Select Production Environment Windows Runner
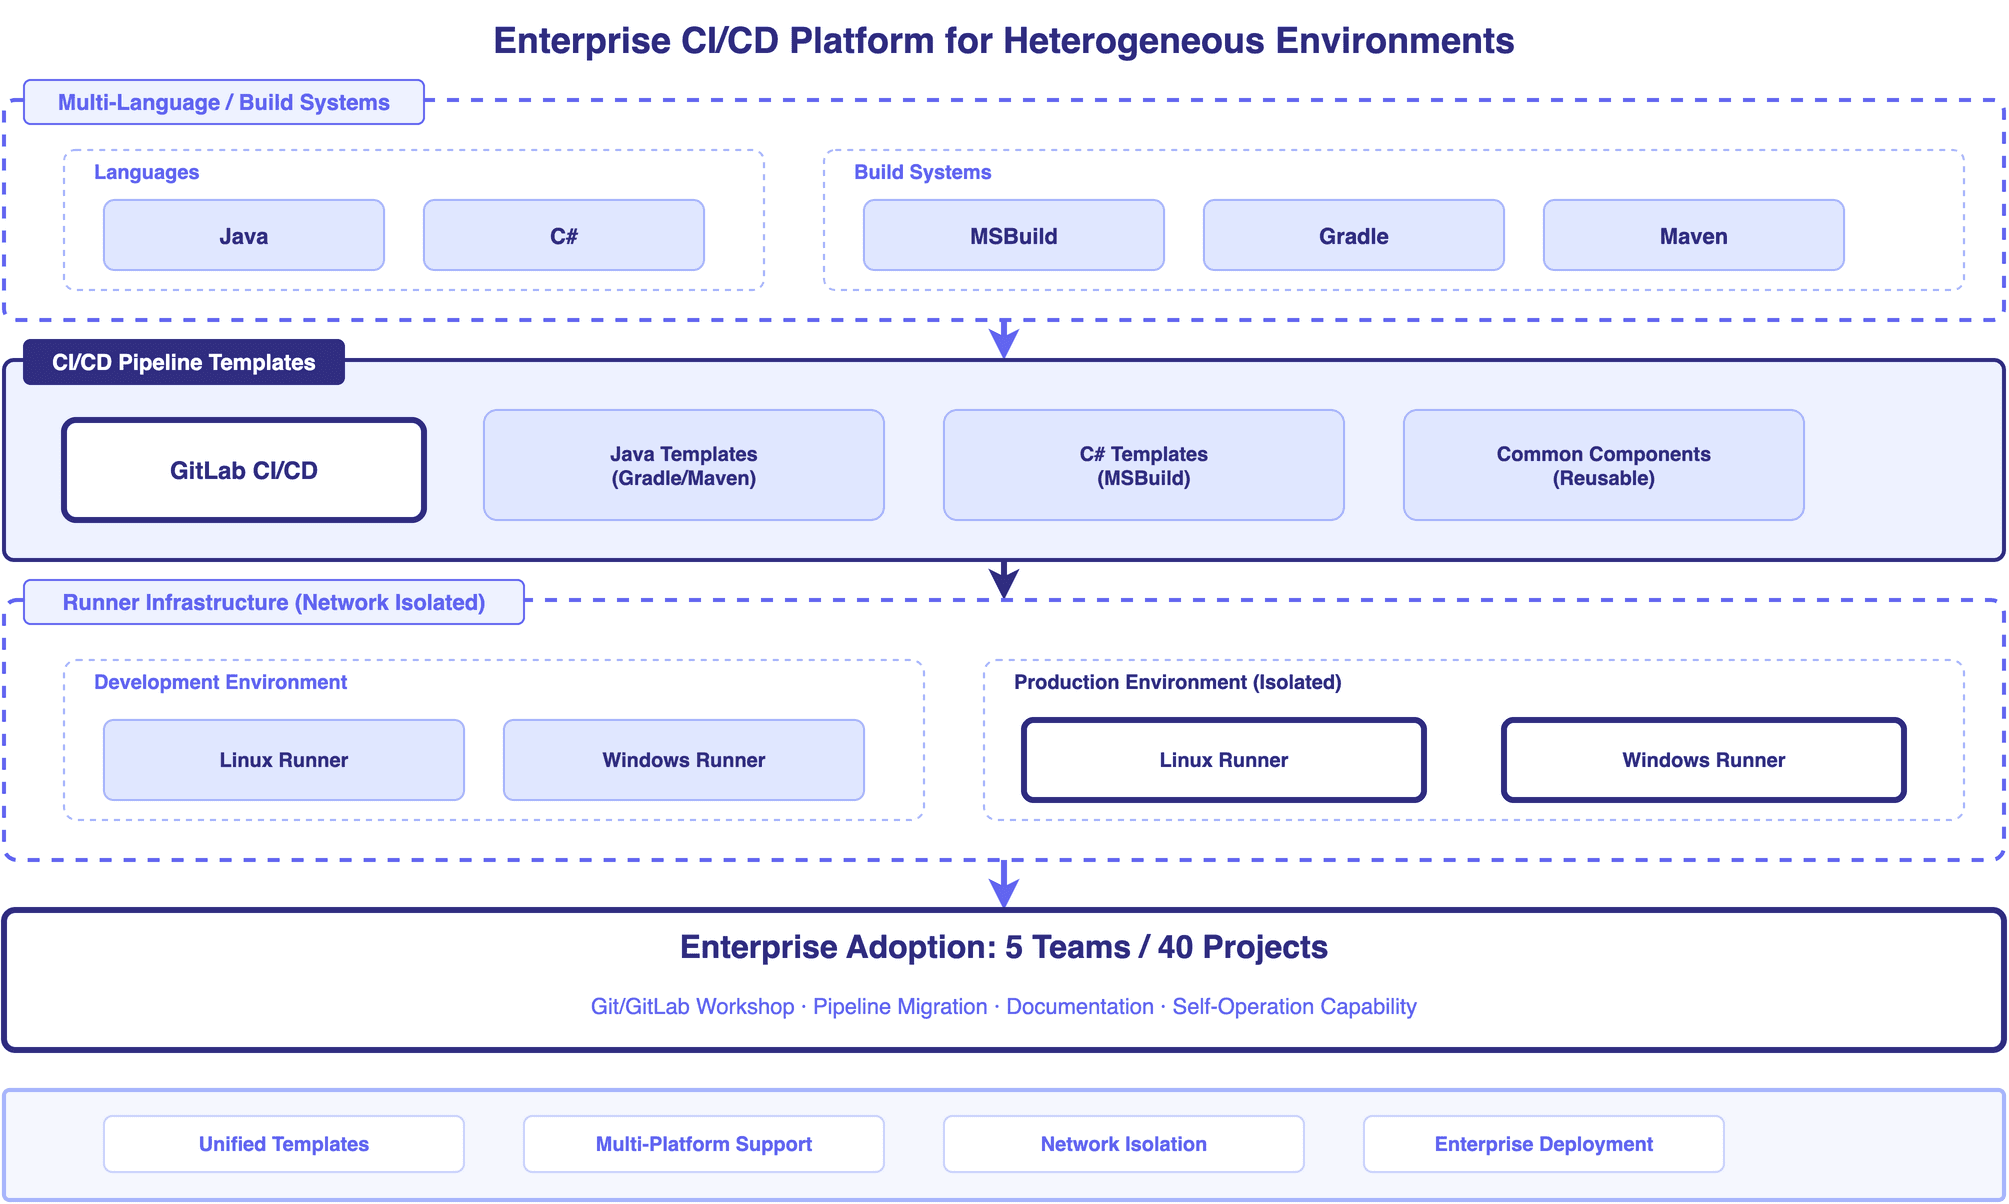 1703,760
